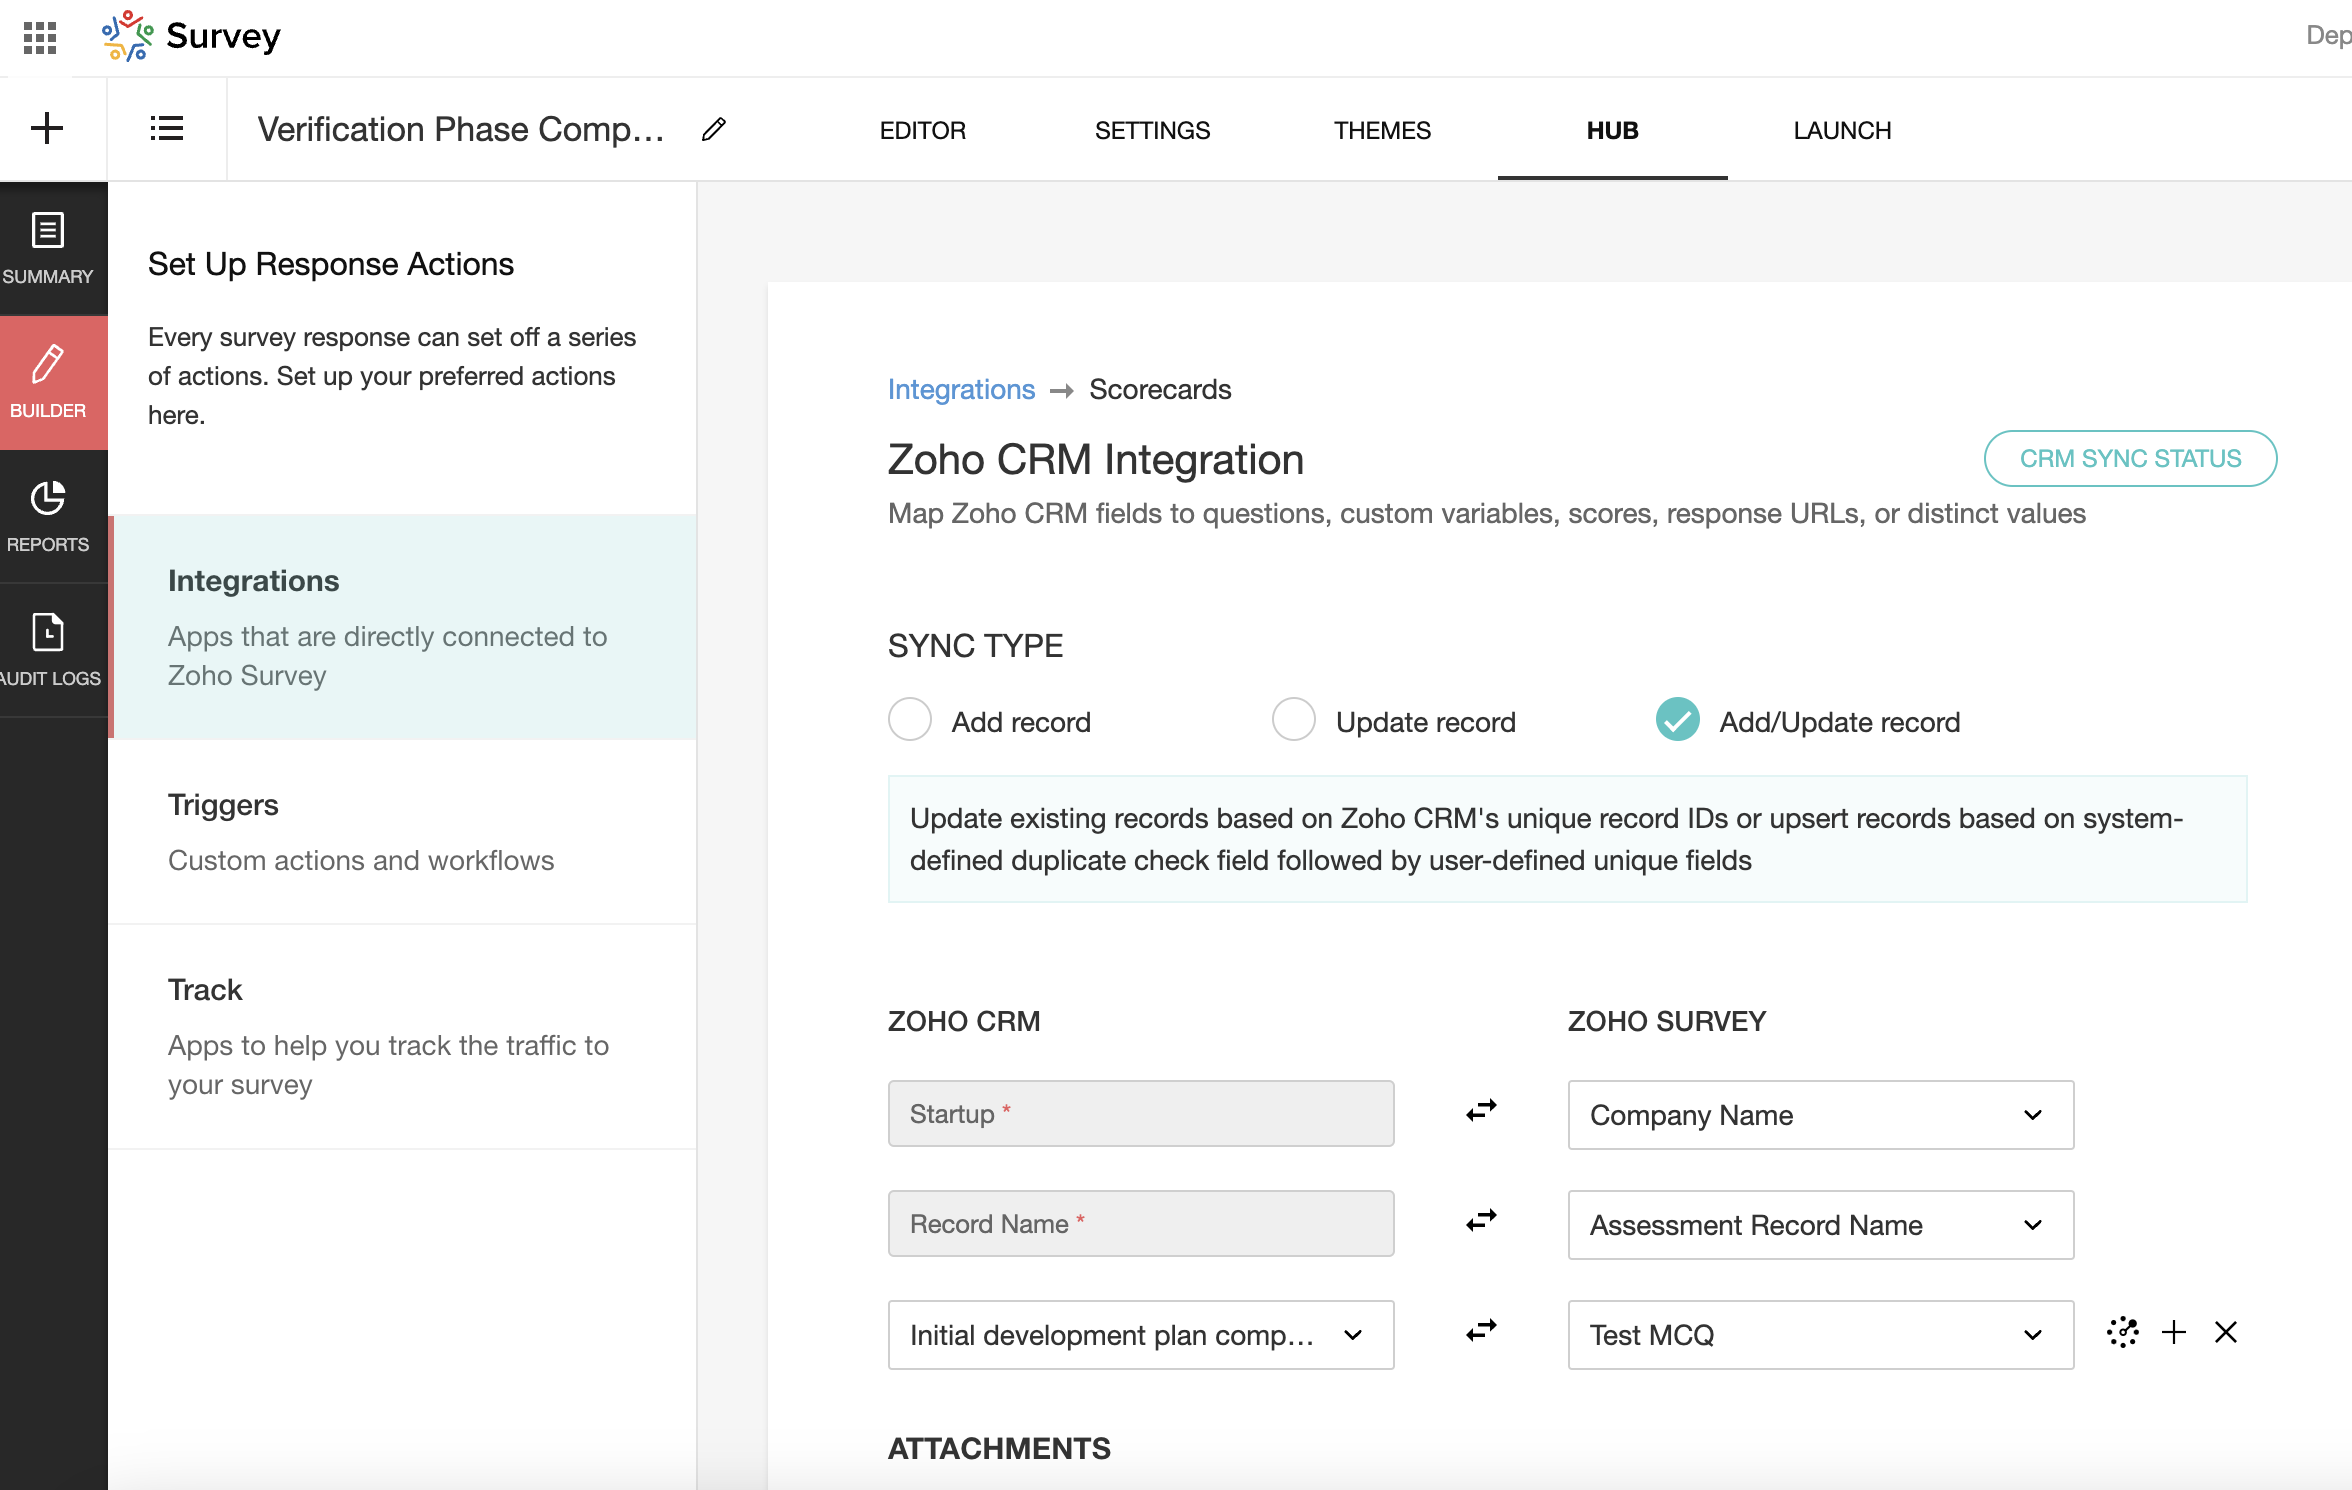Switch to the Editor tab
Image resolution: width=2352 pixels, height=1490 pixels.
(x=922, y=131)
